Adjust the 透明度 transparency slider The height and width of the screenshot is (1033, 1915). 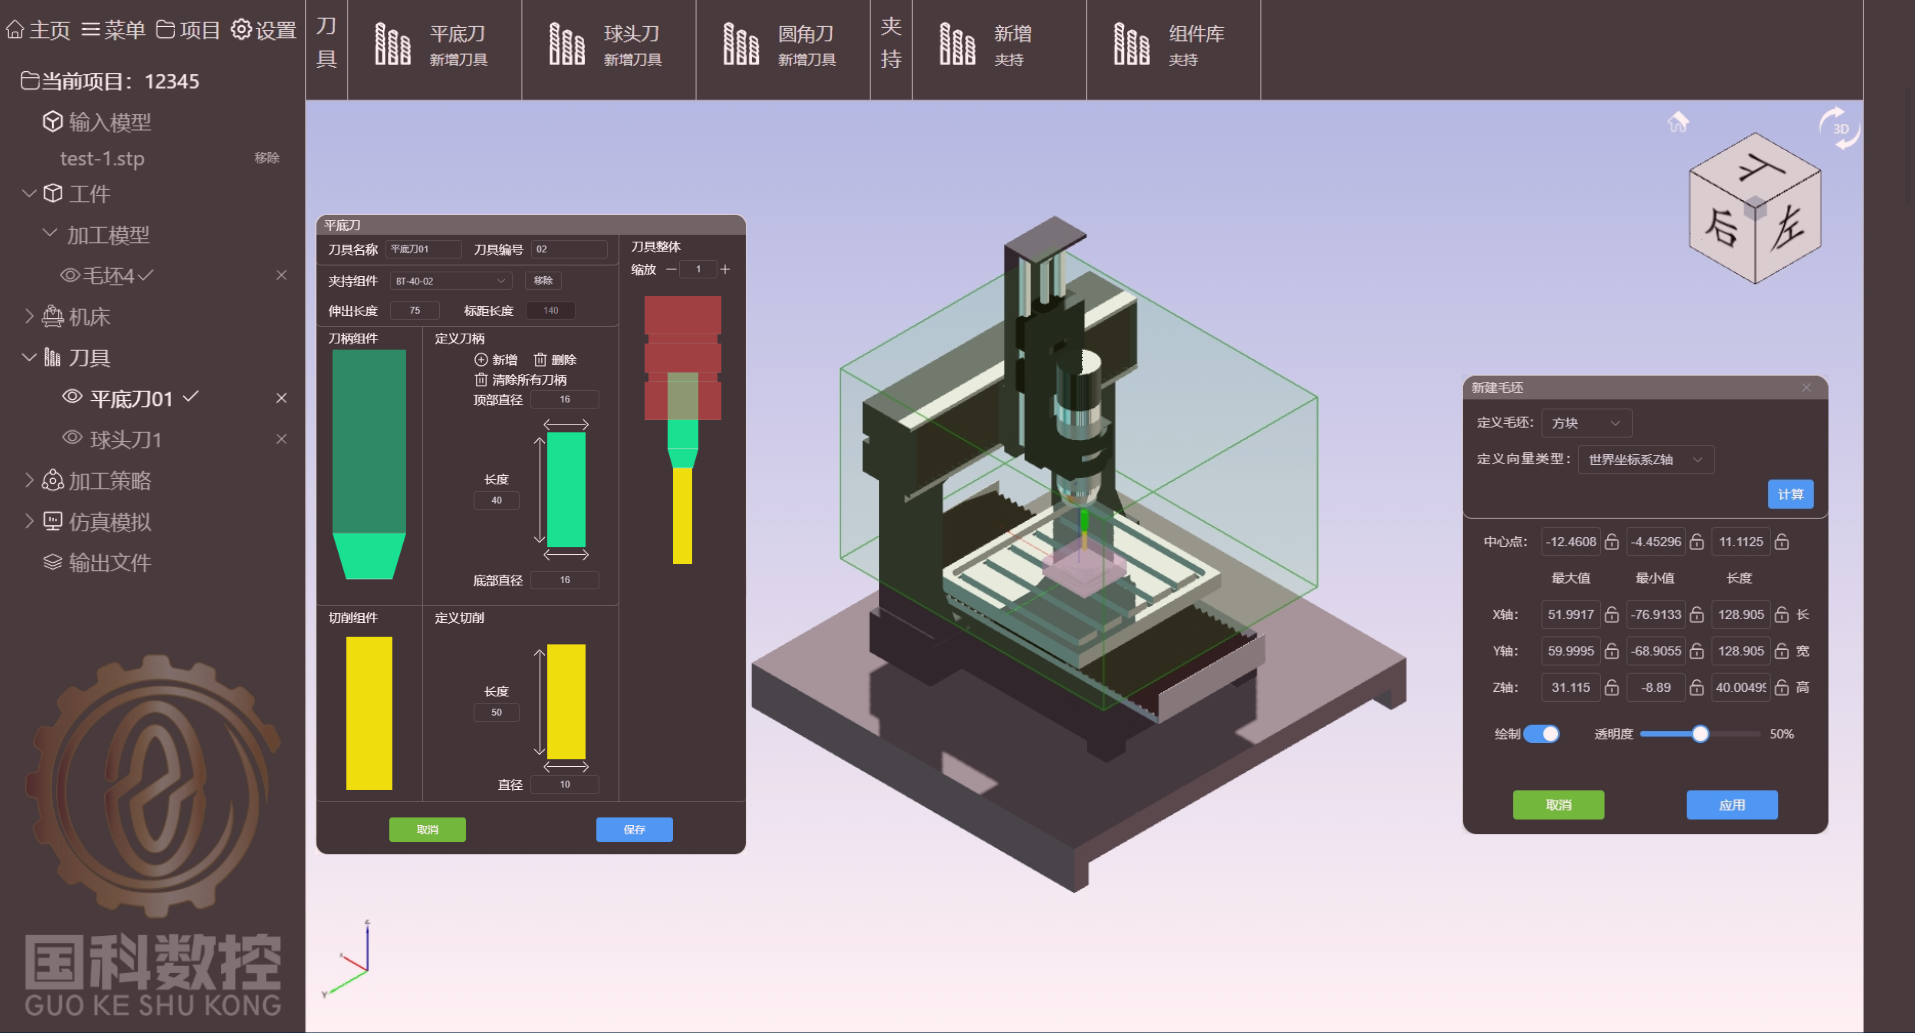click(x=1700, y=734)
